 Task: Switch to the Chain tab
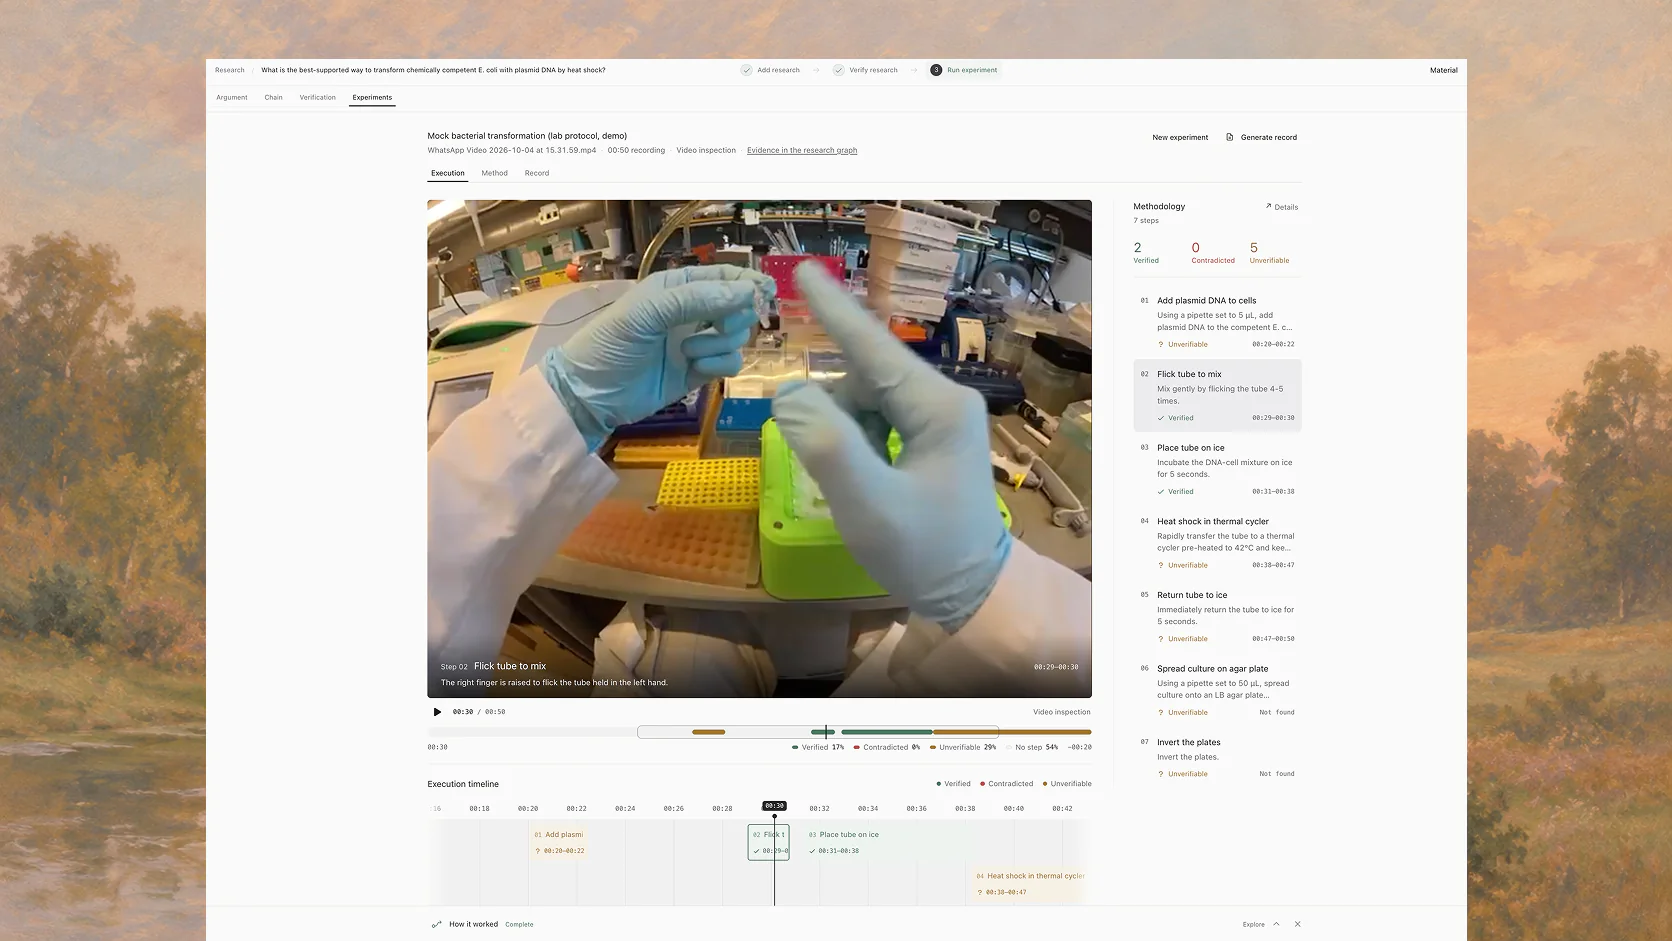click(x=273, y=97)
